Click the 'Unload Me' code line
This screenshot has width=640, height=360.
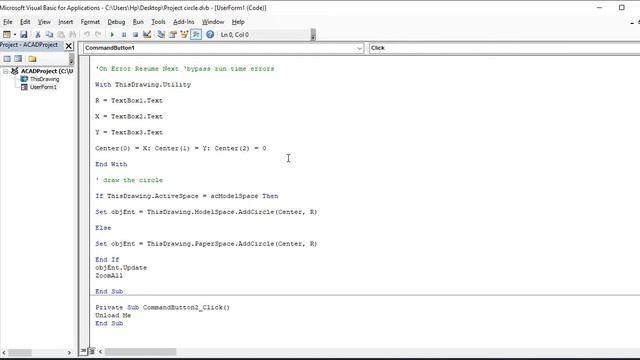pos(113,315)
